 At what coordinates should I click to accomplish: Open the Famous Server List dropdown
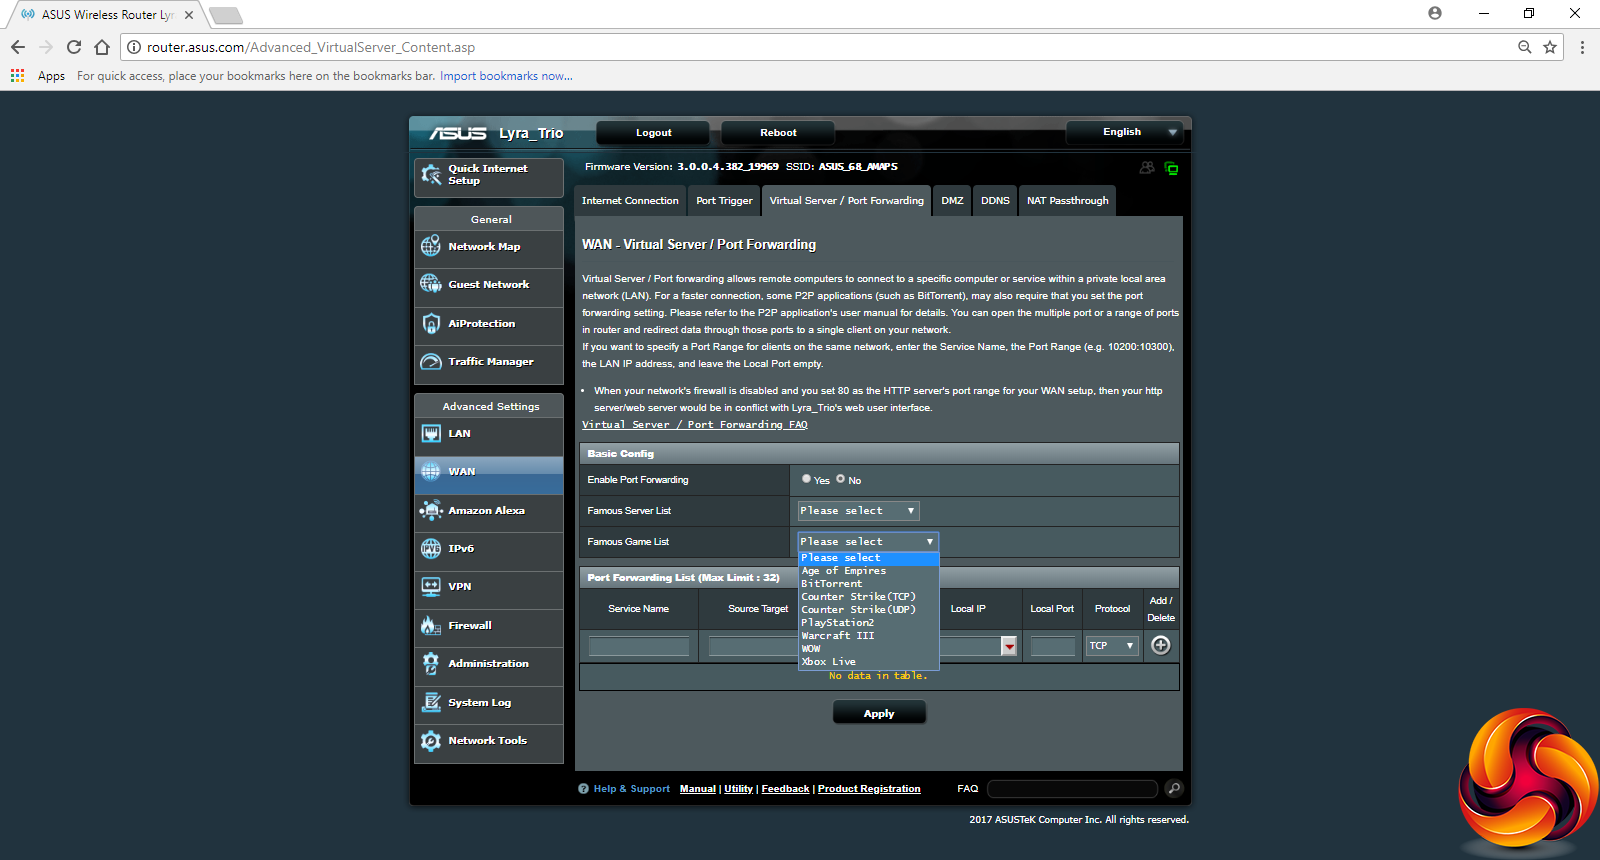point(858,511)
